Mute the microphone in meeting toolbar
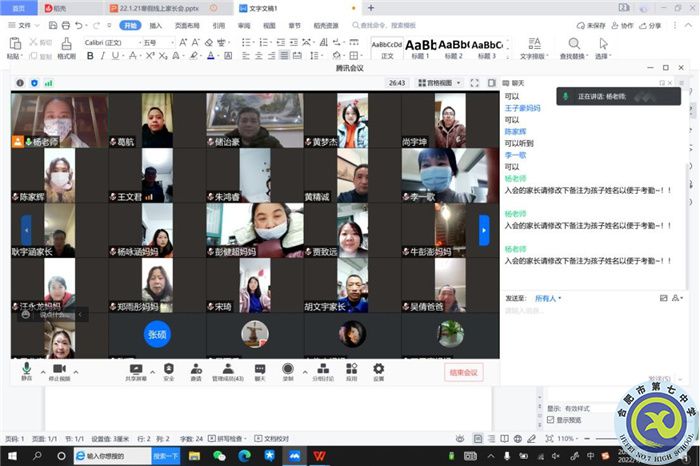700x466 pixels. pos(27,370)
